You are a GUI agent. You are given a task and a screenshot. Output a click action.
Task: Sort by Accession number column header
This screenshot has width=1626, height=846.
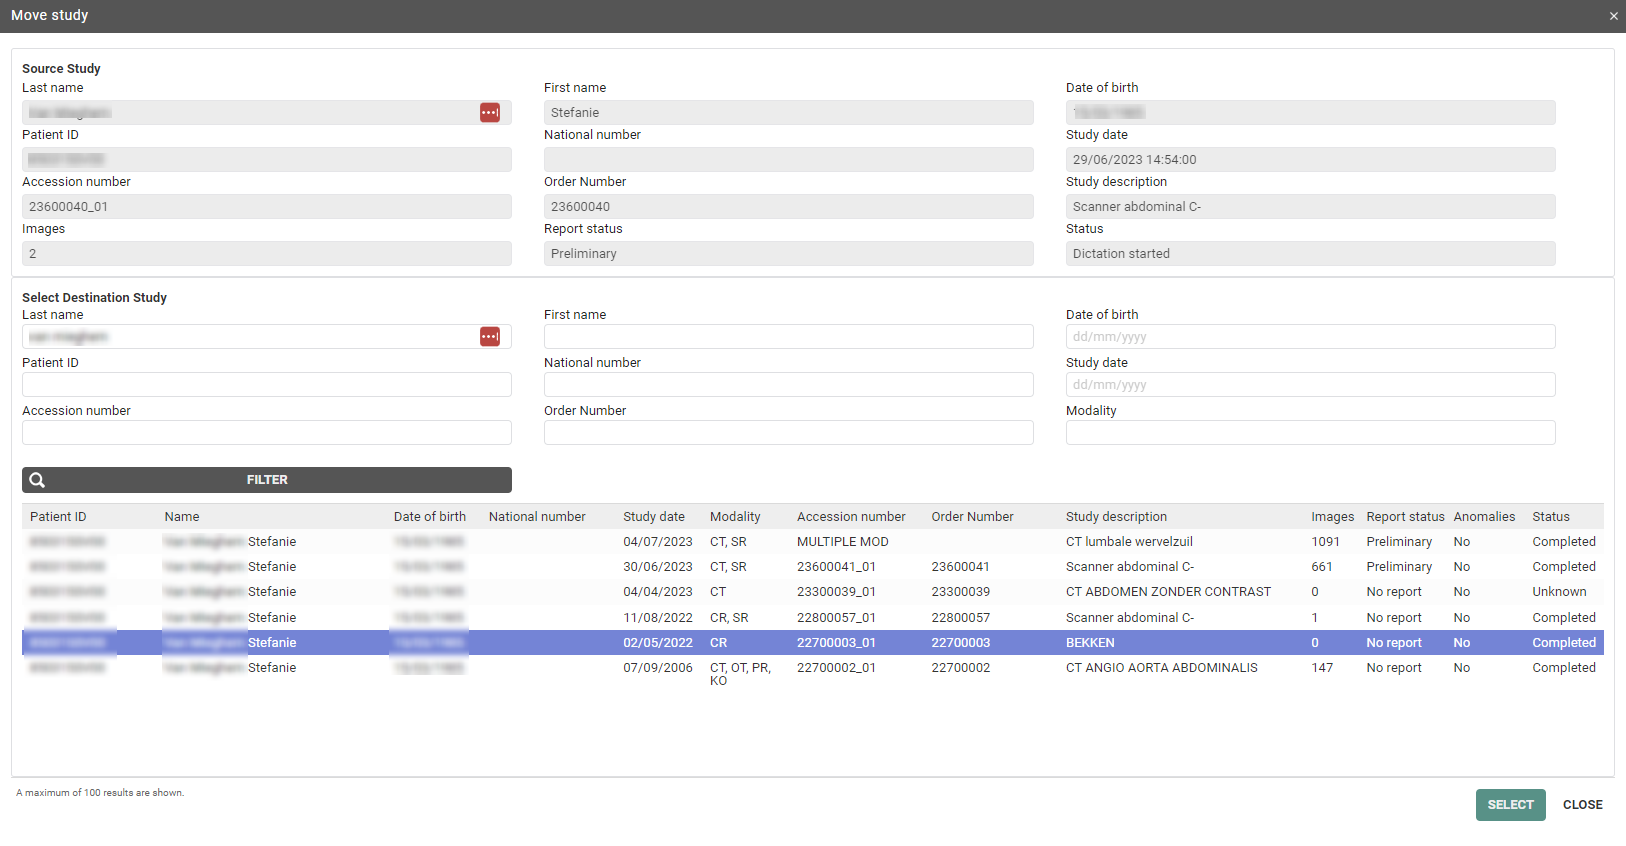pyautogui.click(x=851, y=517)
